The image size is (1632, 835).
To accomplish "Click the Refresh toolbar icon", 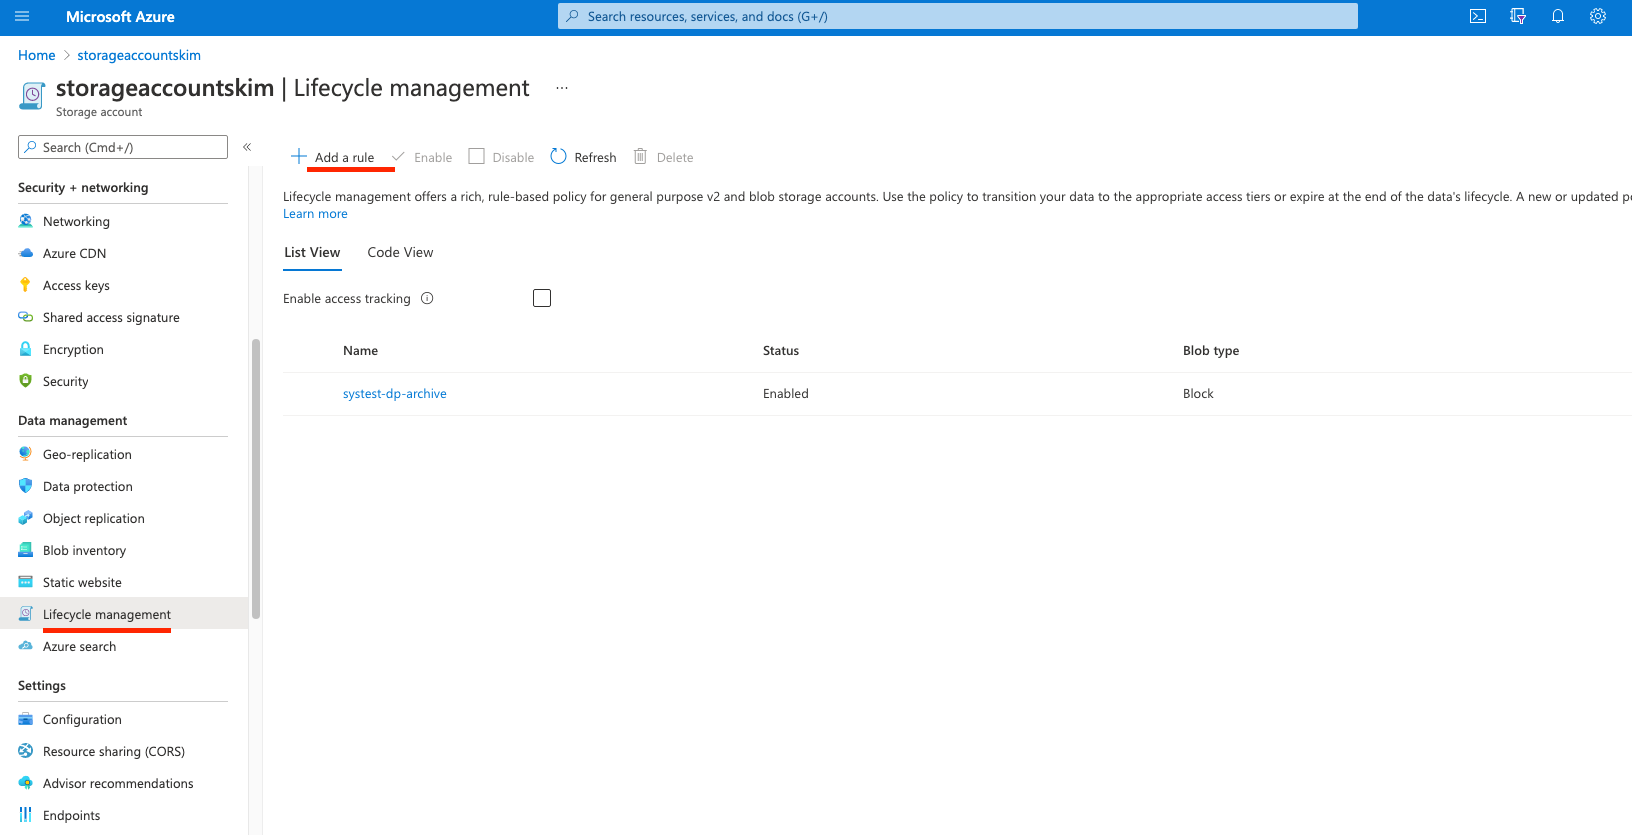I will [559, 157].
